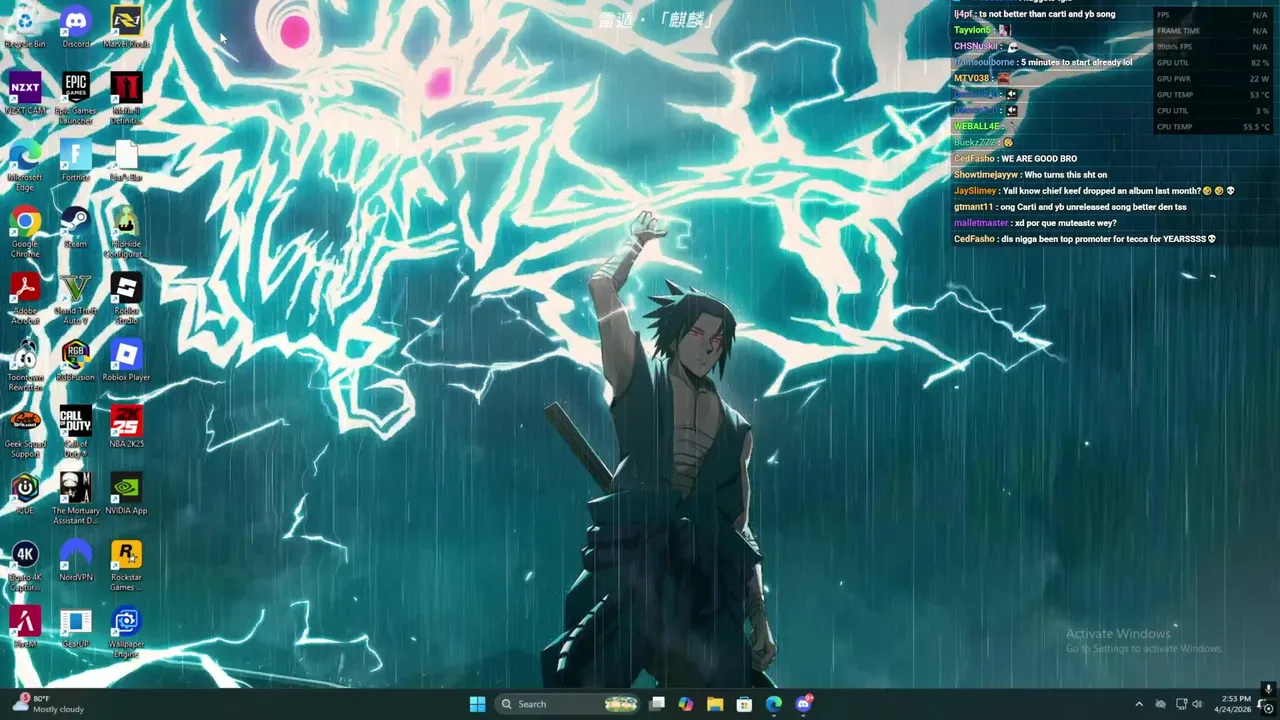This screenshot has height=720, width=1280.
Task: Open File Explorer from the taskbar
Action: 715,704
